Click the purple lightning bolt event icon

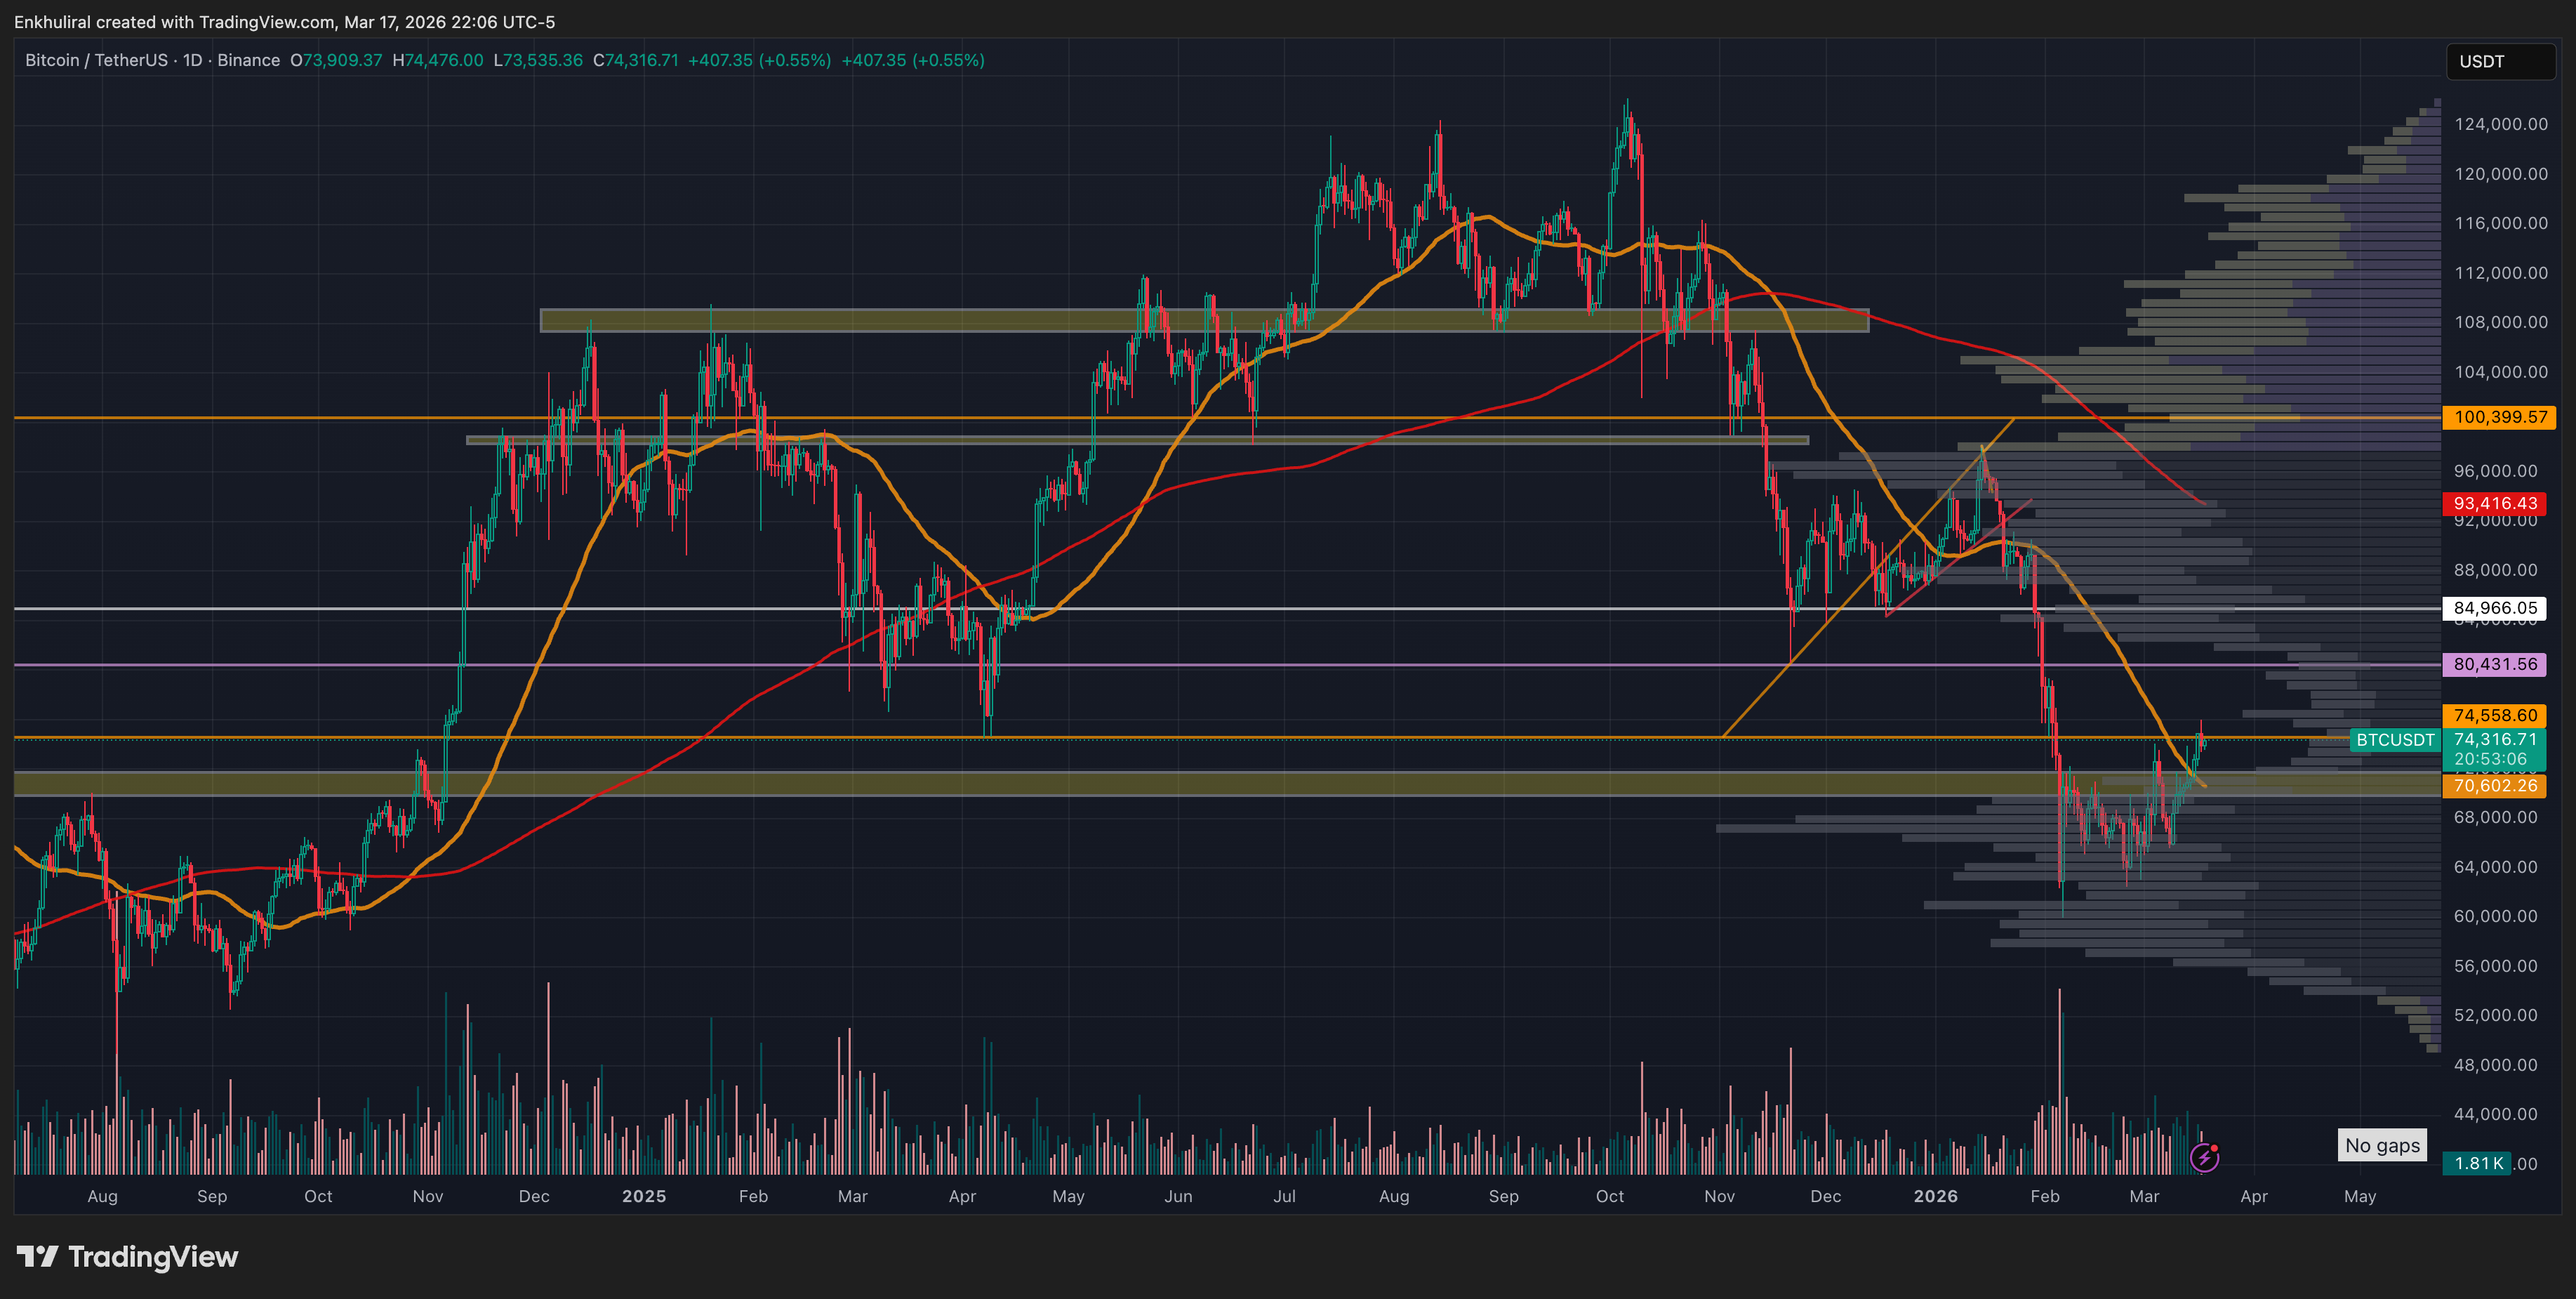pyautogui.click(x=2204, y=1157)
